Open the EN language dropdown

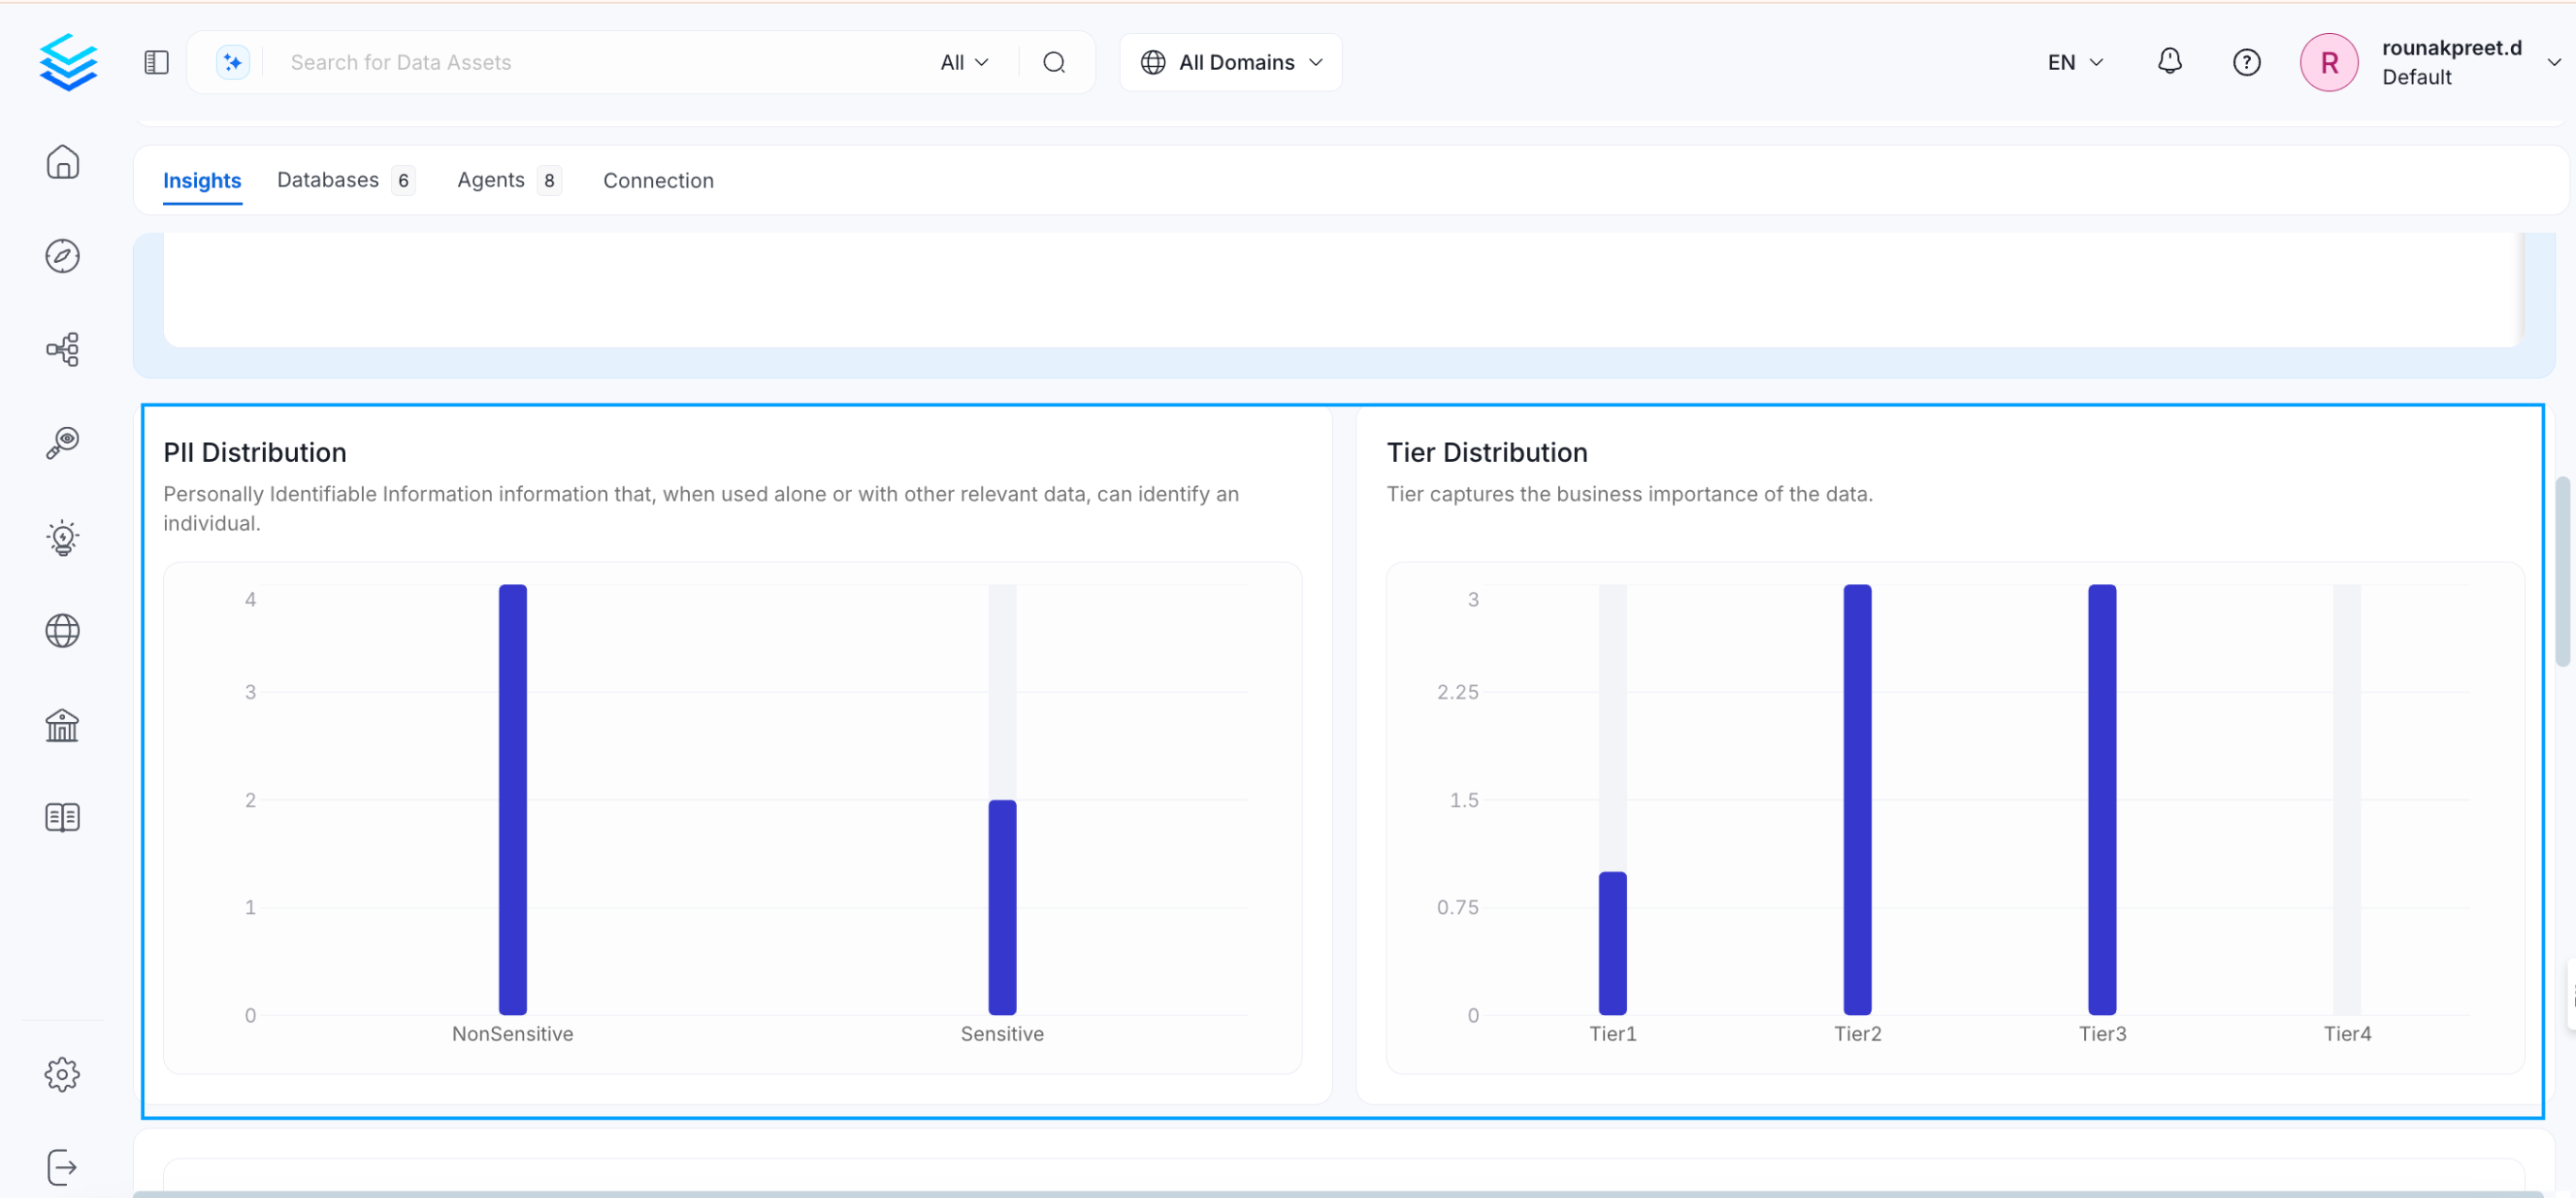(2073, 61)
